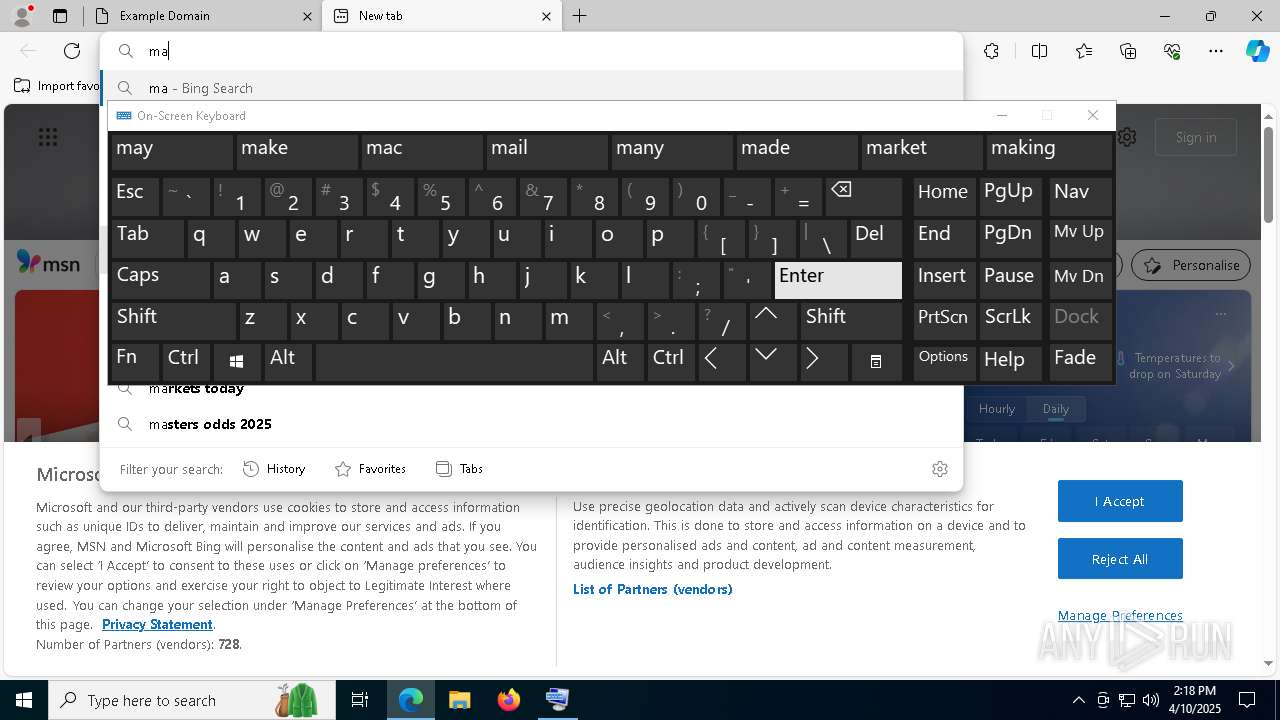
Task: Open Import favorites bookmark item
Action: coord(57,86)
